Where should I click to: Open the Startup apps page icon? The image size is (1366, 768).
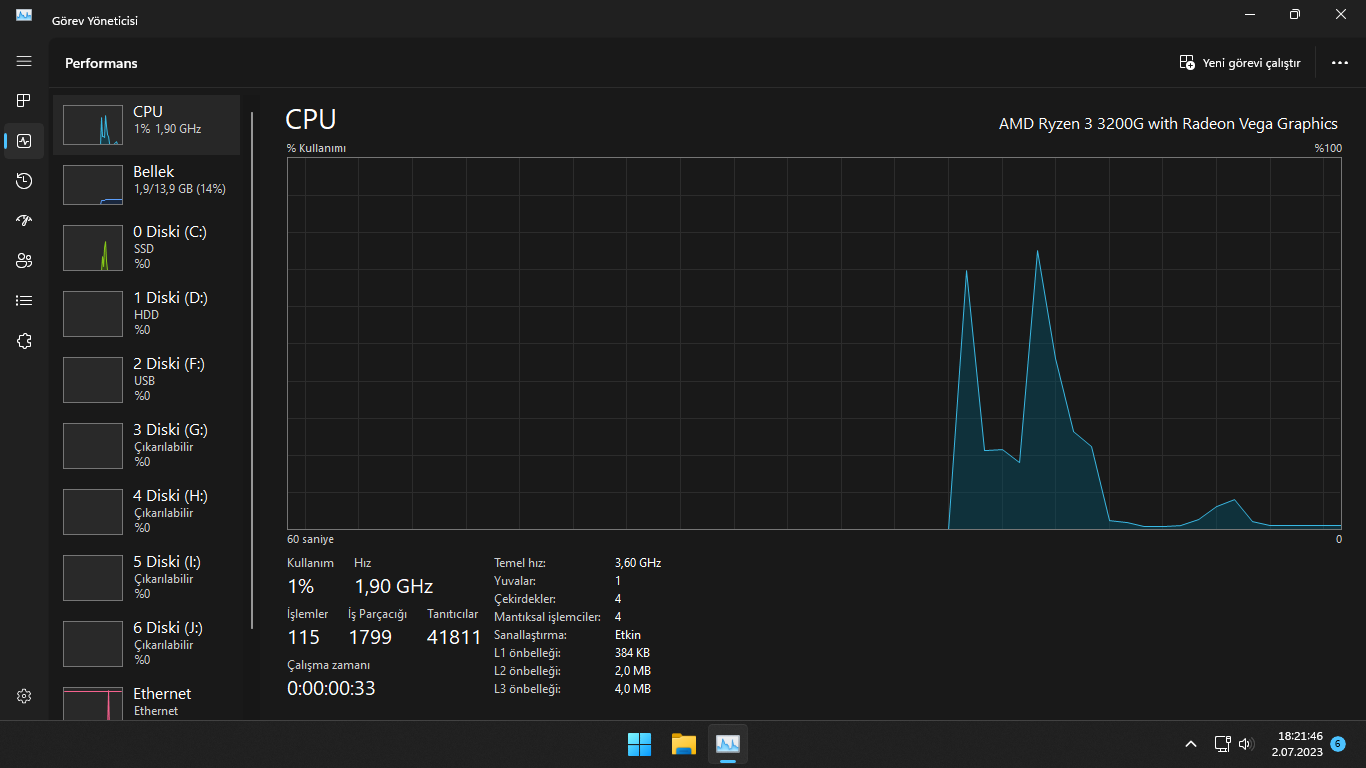point(24,221)
